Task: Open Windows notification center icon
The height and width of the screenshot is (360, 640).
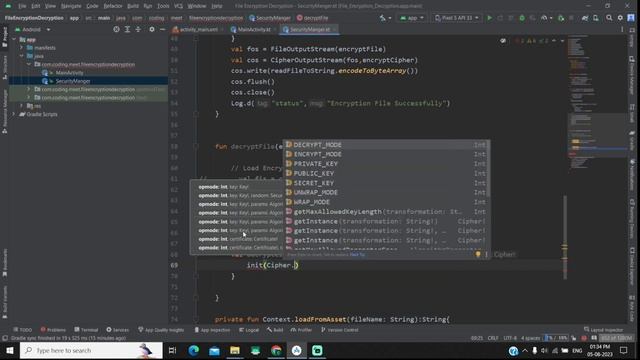Action: (x=623, y=350)
